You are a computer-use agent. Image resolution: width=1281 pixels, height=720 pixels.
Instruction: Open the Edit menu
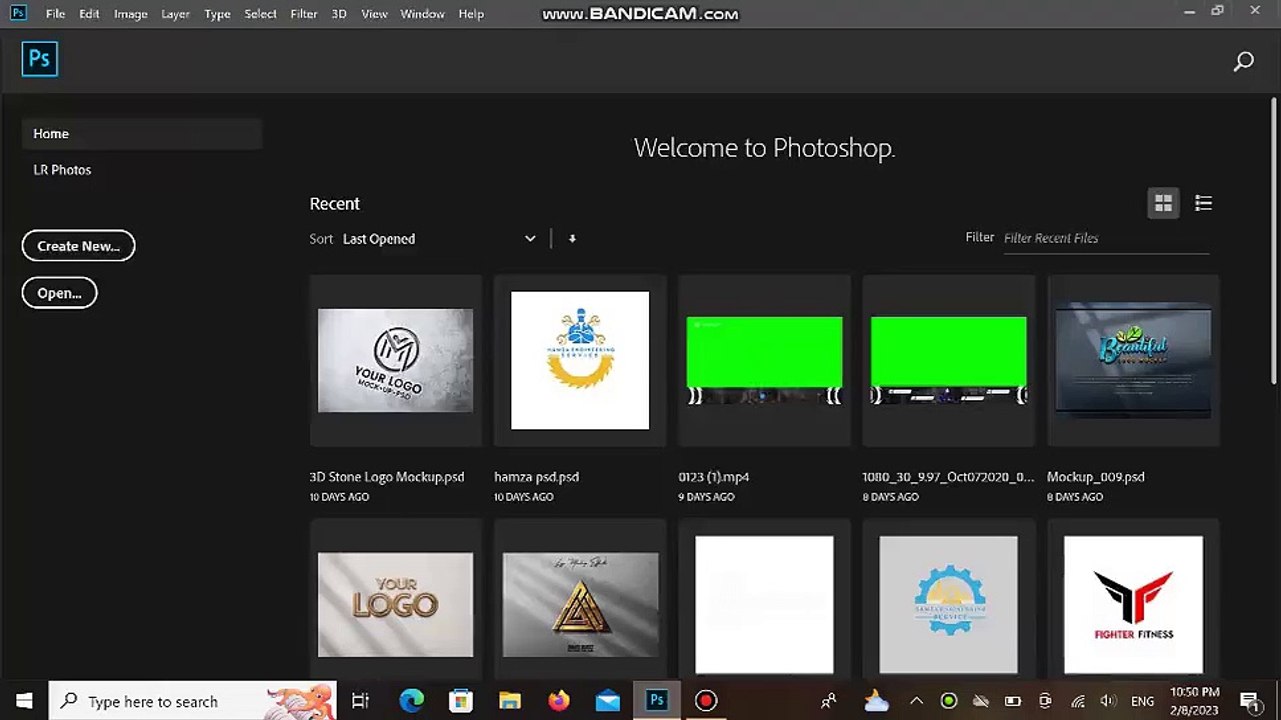click(89, 14)
